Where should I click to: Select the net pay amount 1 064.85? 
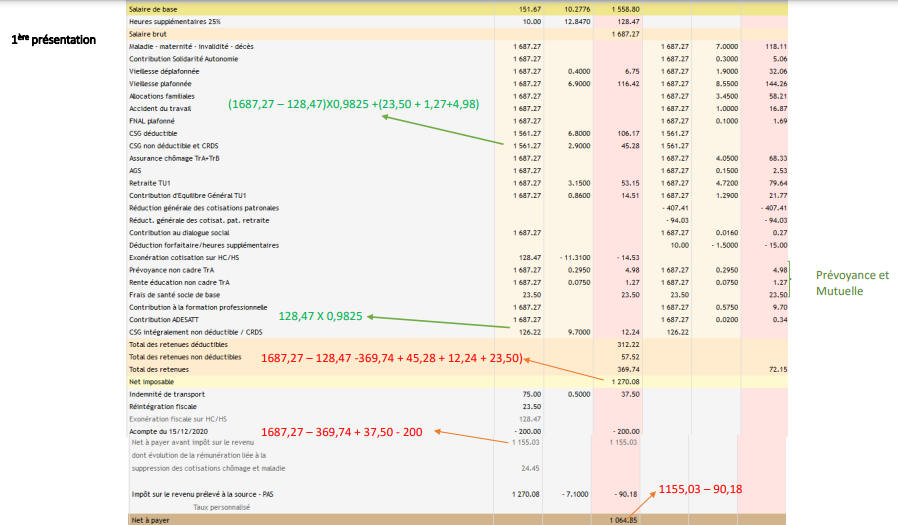point(623,520)
